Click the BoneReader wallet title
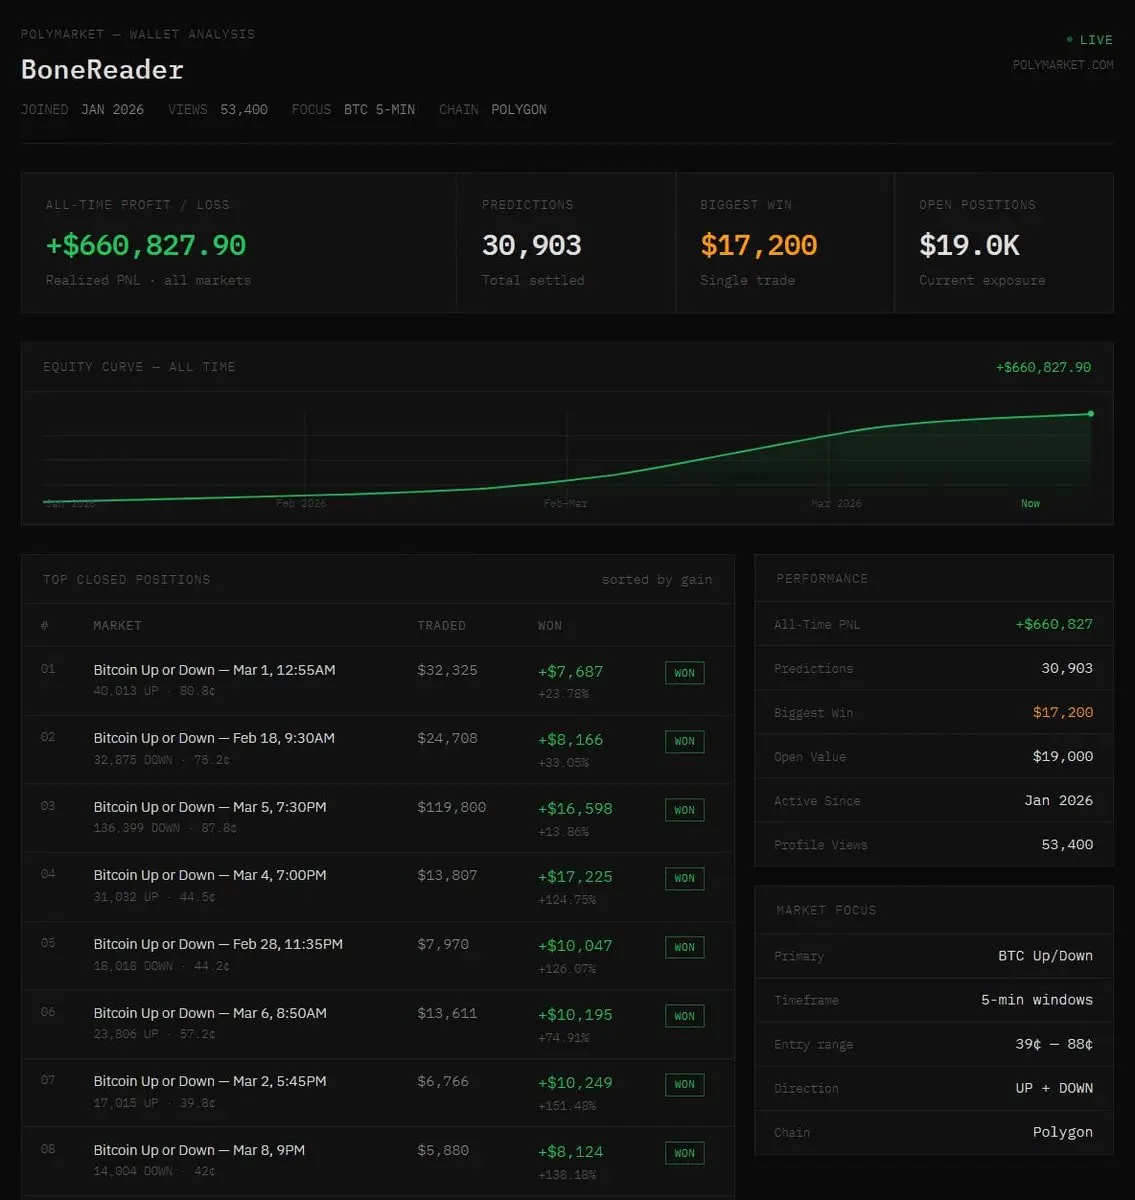1135x1200 pixels. click(102, 69)
